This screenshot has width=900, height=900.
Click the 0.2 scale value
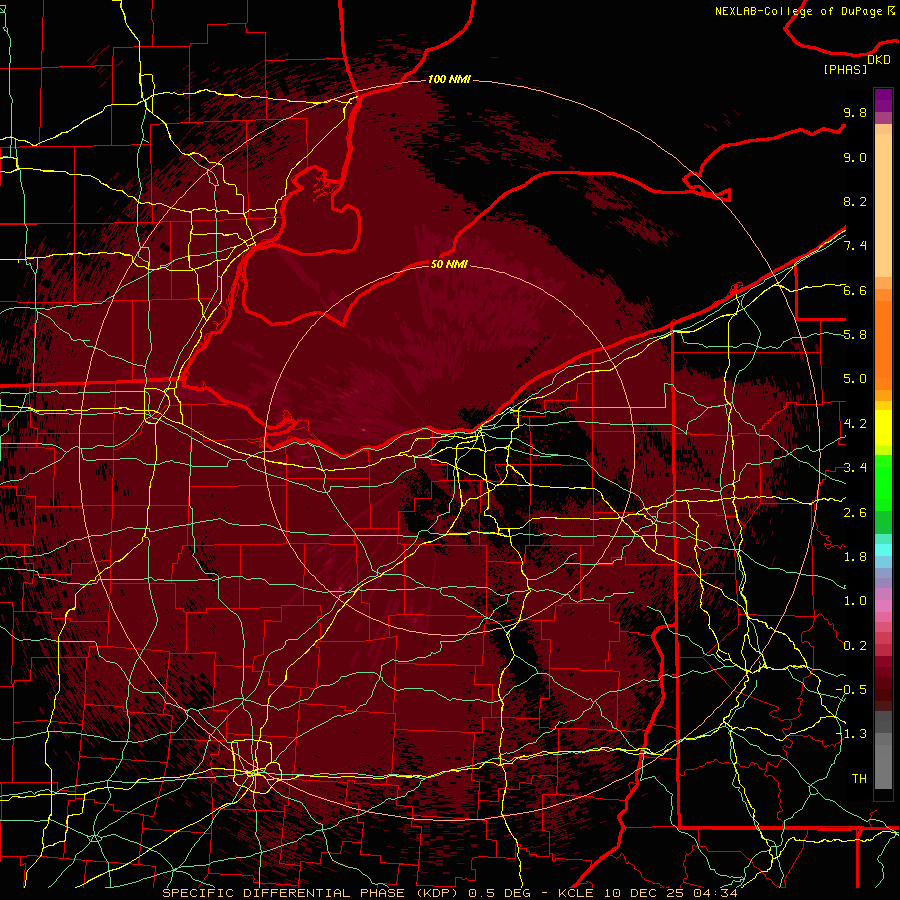[x=855, y=646]
